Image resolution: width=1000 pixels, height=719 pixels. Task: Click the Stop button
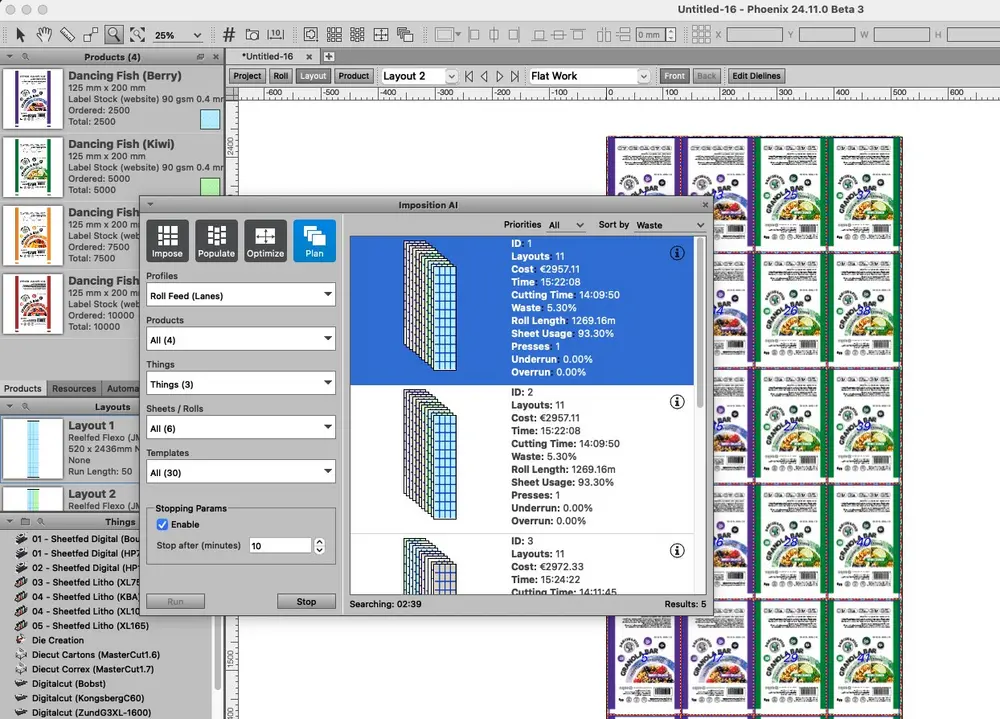tap(306, 602)
